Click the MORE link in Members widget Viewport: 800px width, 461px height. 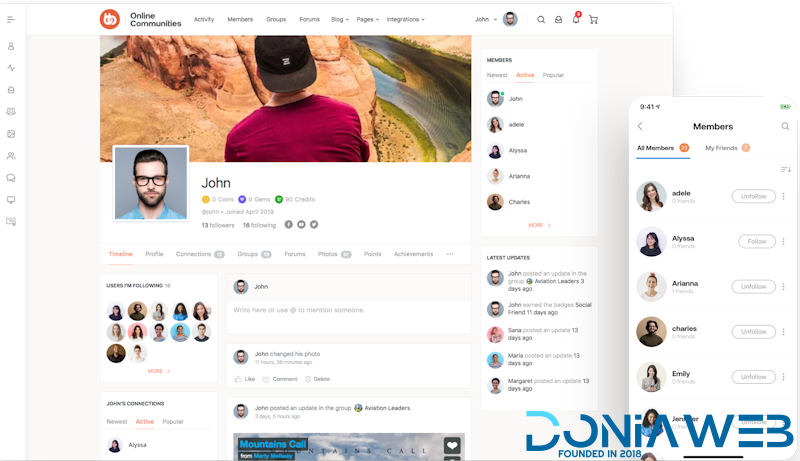click(539, 225)
